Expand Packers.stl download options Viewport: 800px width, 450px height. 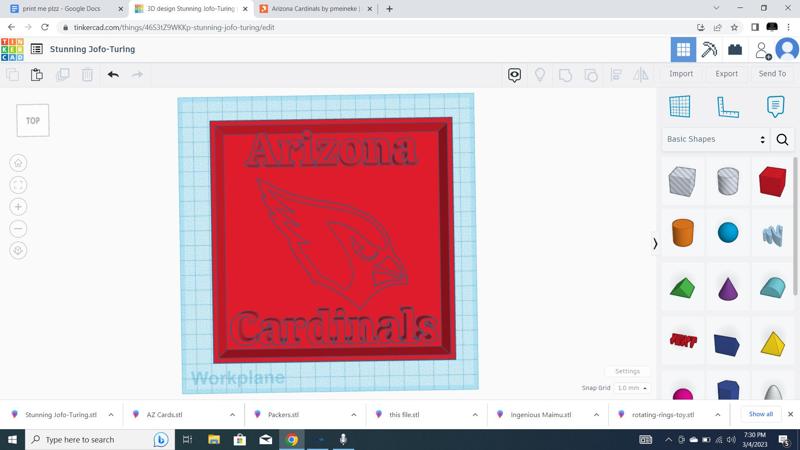[354, 415]
